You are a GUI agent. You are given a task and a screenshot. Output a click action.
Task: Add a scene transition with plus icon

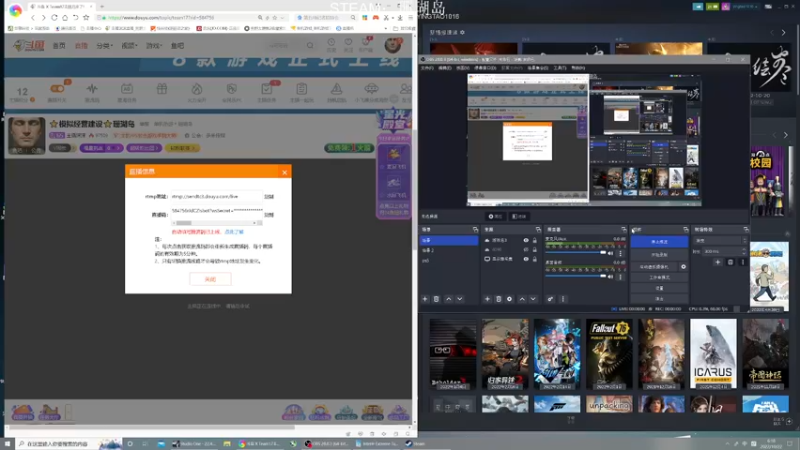[x=718, y=262]
